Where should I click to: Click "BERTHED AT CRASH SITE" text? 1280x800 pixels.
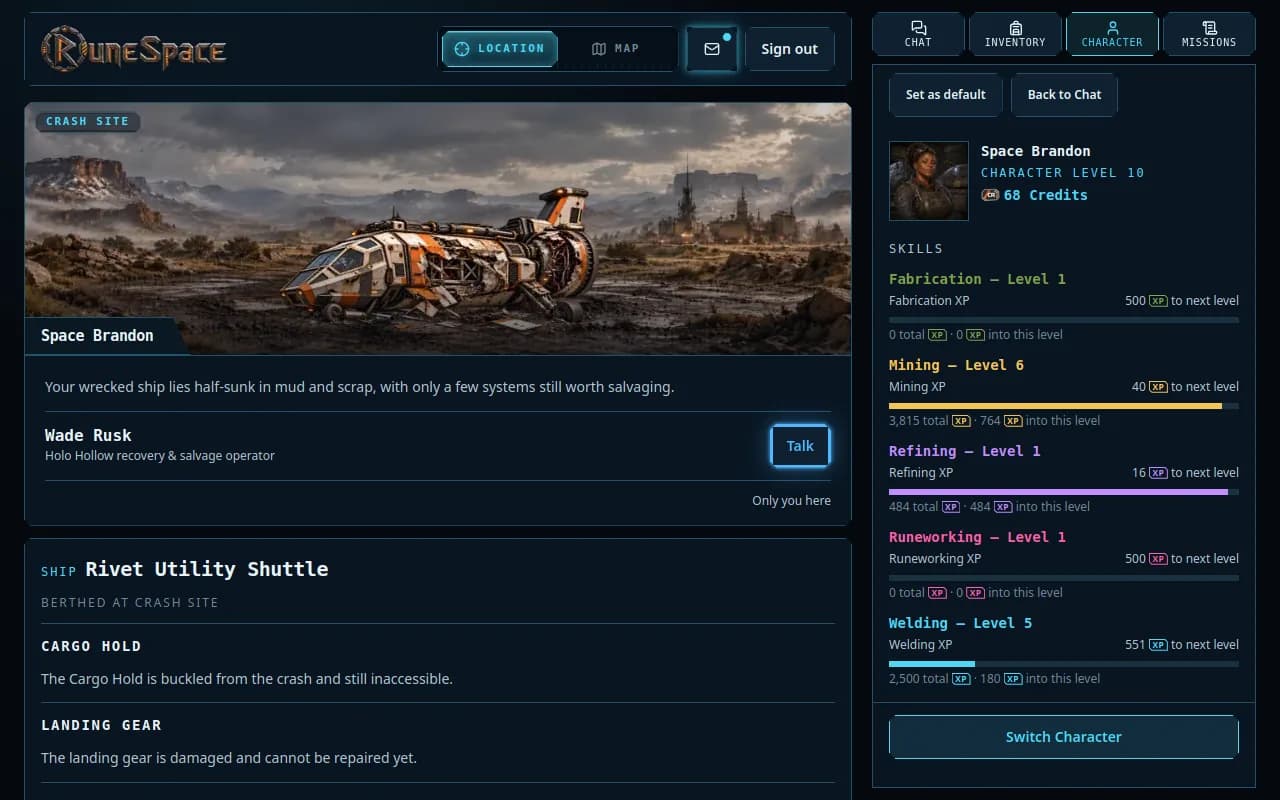click(x=130, y=603)
